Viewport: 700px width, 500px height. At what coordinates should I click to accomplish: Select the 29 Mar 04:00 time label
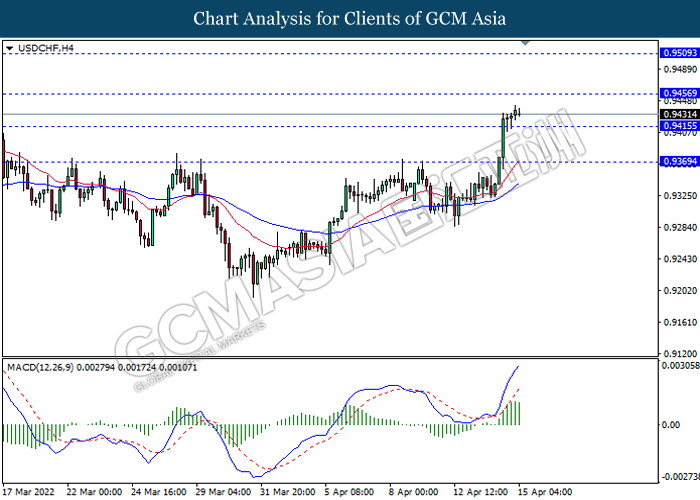223,492
